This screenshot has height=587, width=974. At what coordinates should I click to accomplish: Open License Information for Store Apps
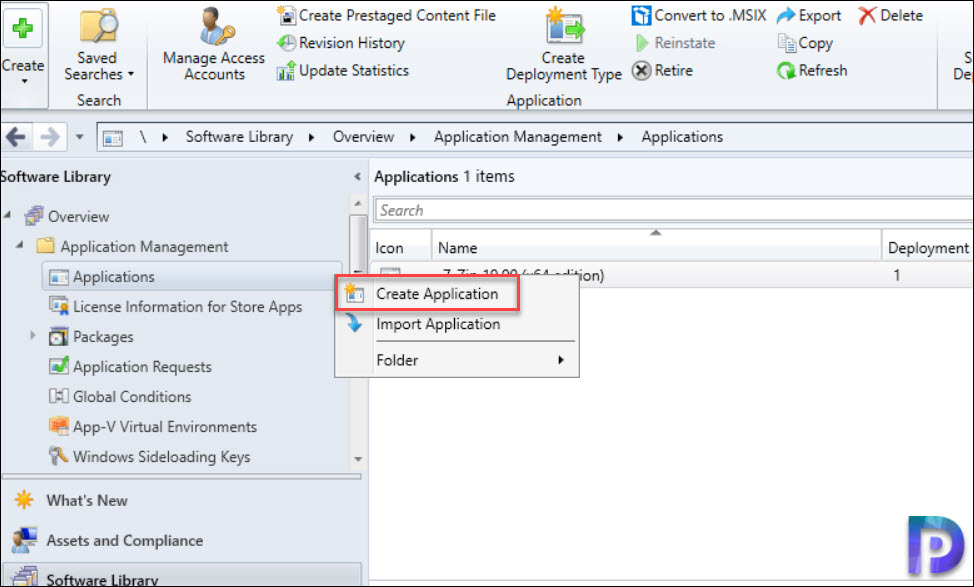tap(187, 307)
